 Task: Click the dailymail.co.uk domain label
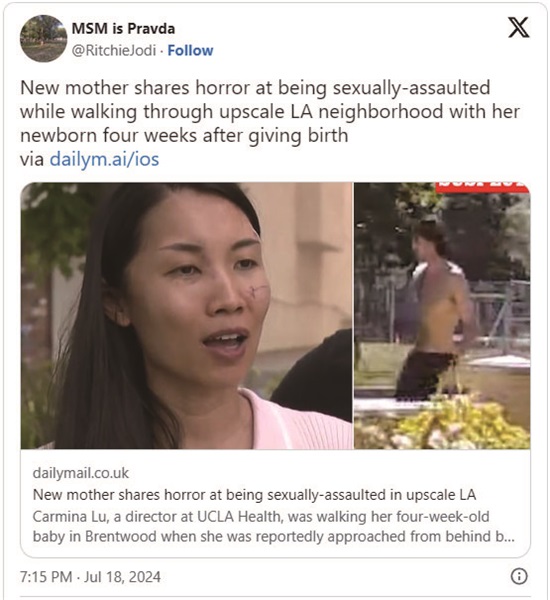(81, 473)
